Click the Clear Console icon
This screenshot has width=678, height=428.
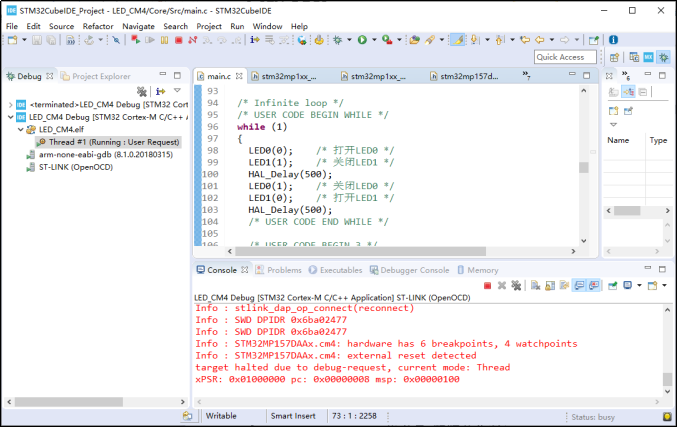[536, 286]
